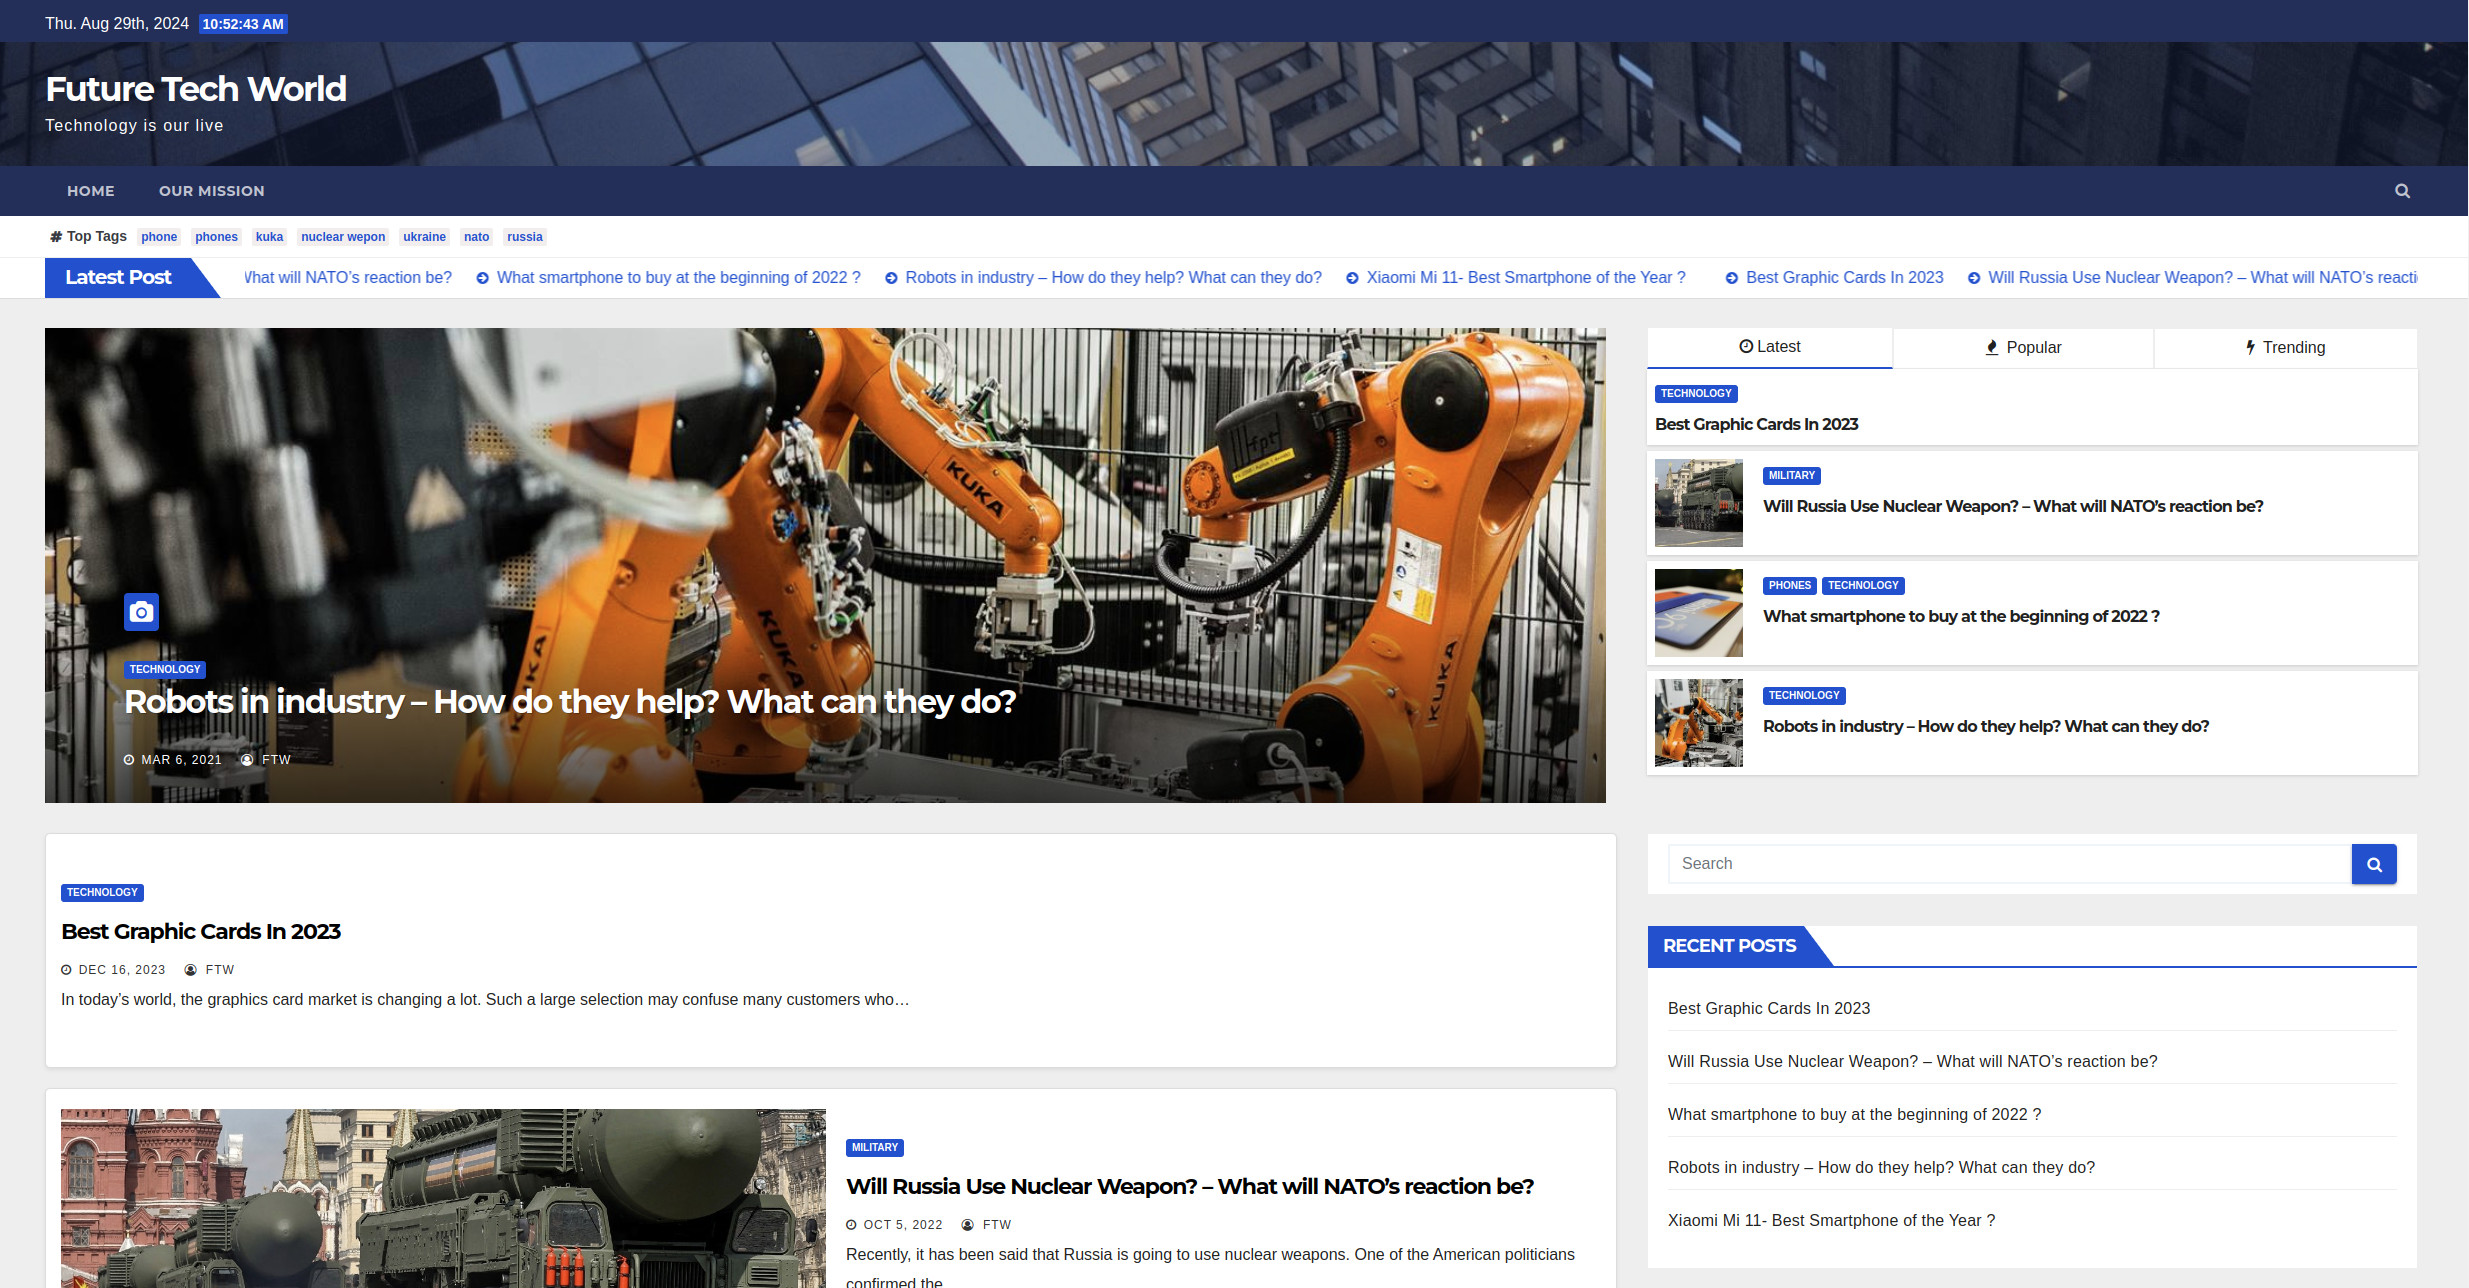Switch to the Trending tab

2284,348
